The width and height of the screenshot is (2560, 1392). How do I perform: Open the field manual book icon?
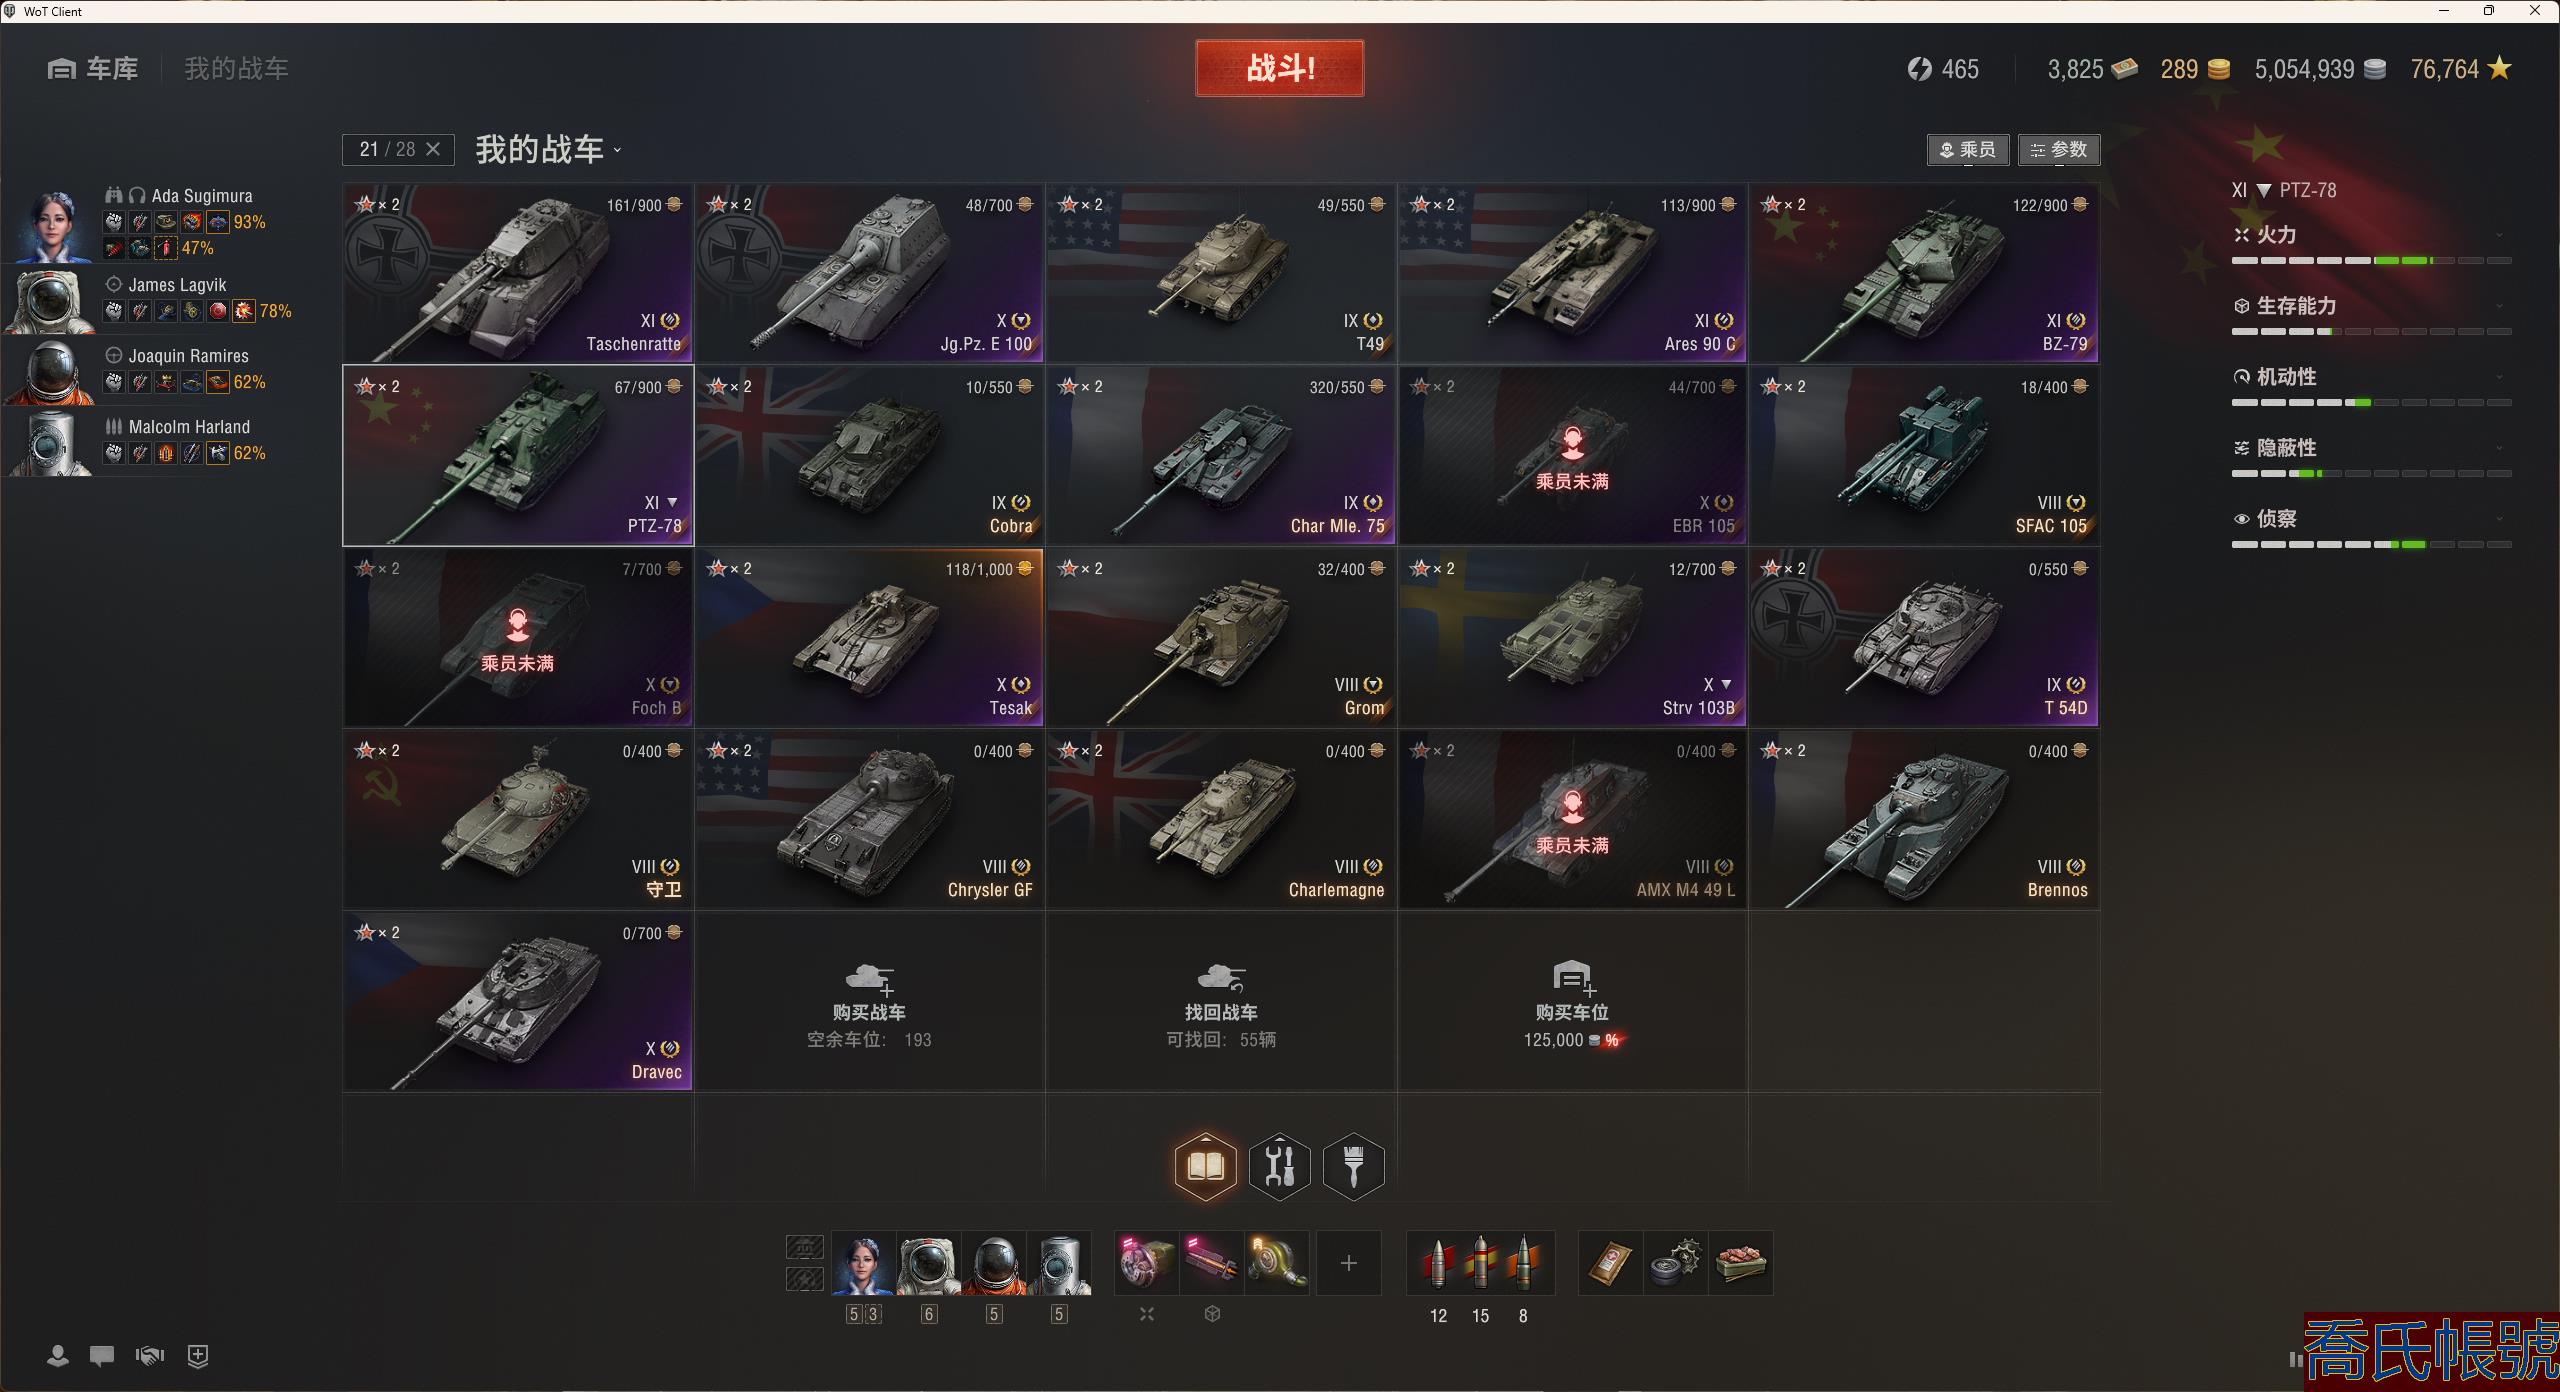[x=1205, y=1166]
